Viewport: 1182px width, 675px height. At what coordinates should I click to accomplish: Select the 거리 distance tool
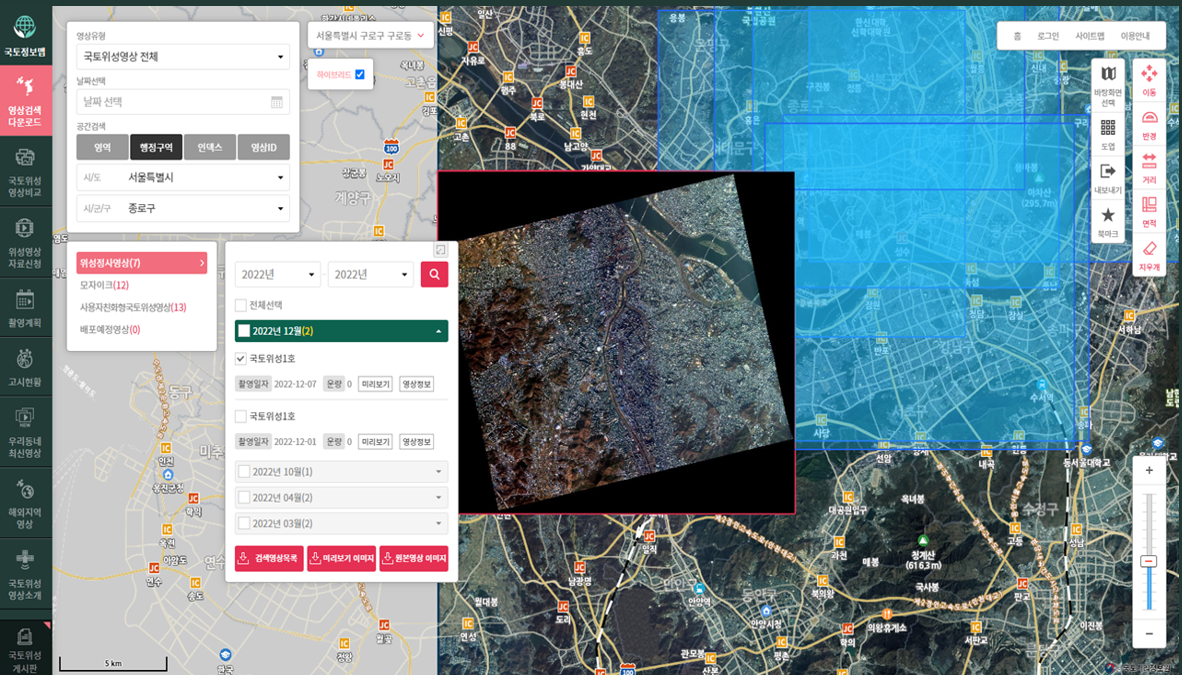click(x=1149, y=168)
